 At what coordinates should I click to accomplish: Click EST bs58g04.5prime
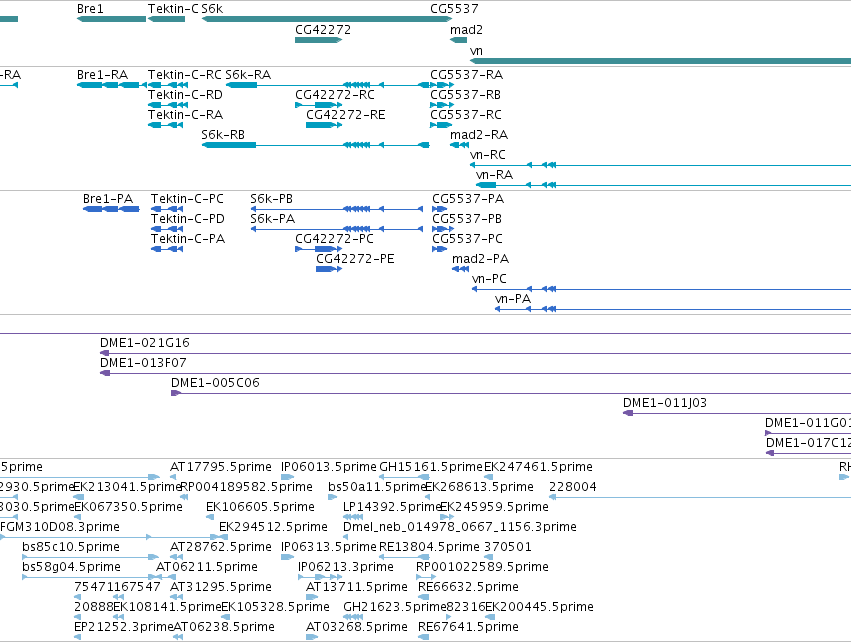click(71, 568)
